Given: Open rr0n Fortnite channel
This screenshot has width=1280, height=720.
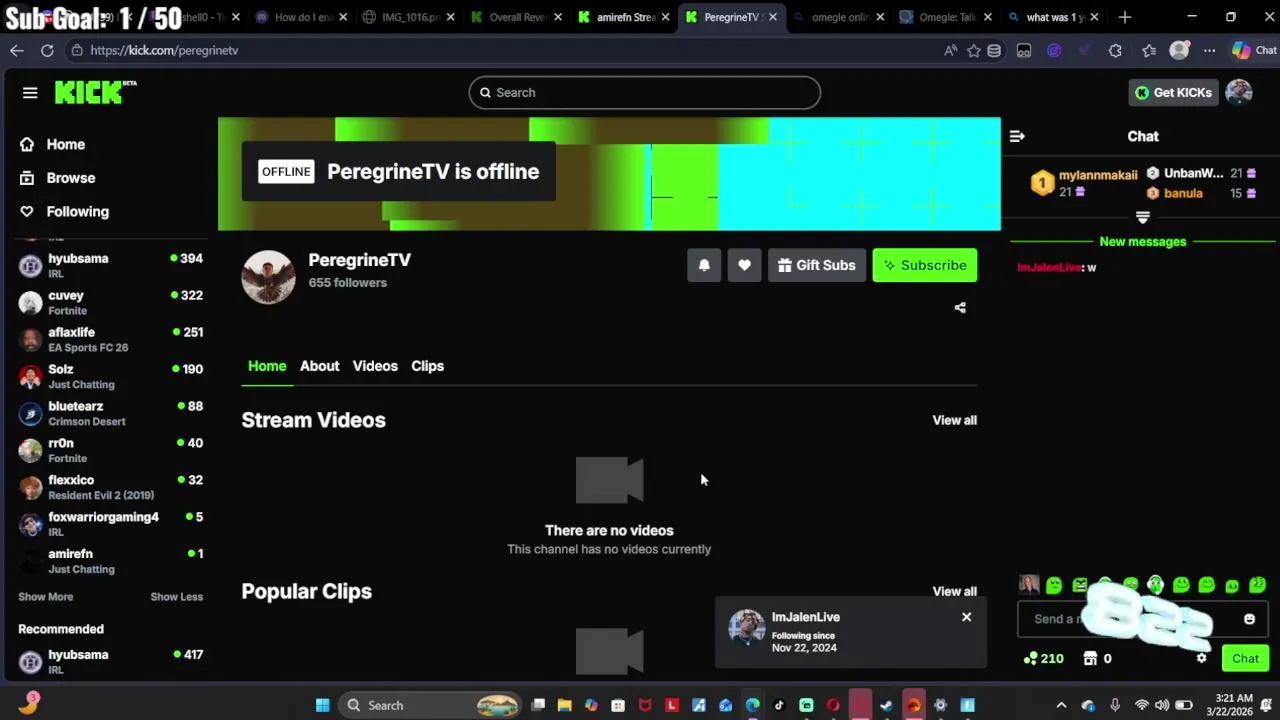Looking at the screenshot, I should click(110, 450).
